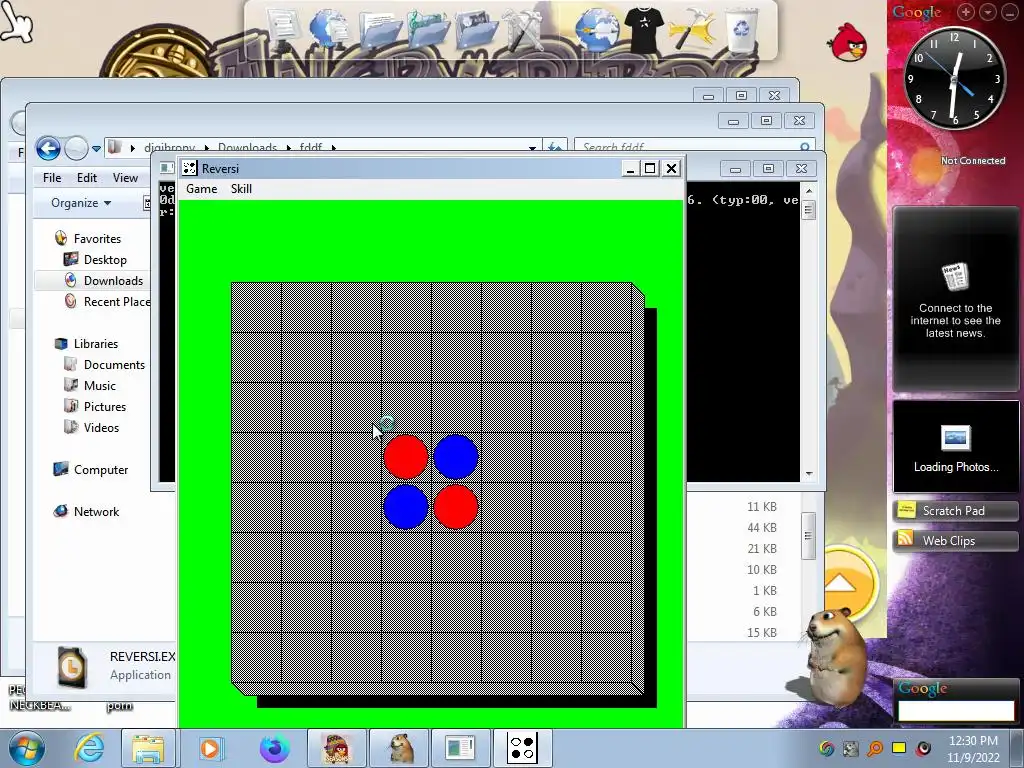
Task: Open the Organize dropdown in Explorer
Action: pos(81,203)
